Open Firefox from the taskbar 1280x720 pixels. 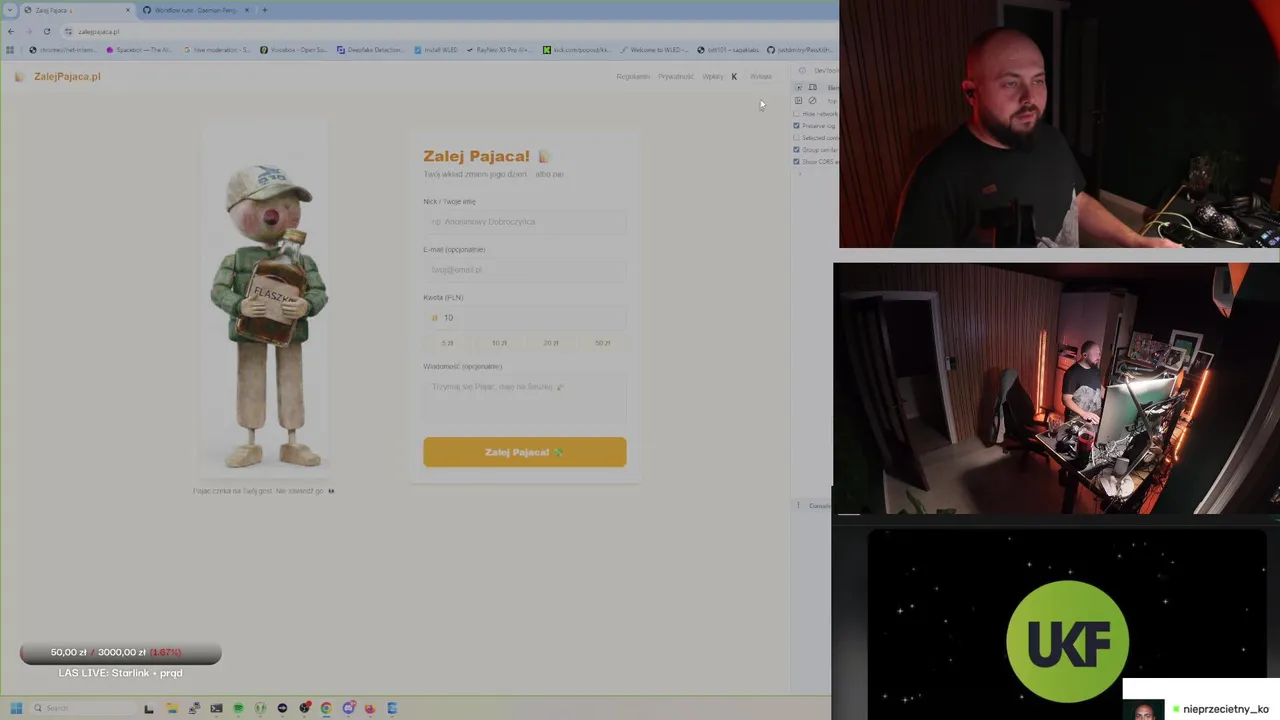tap(370, 708)
